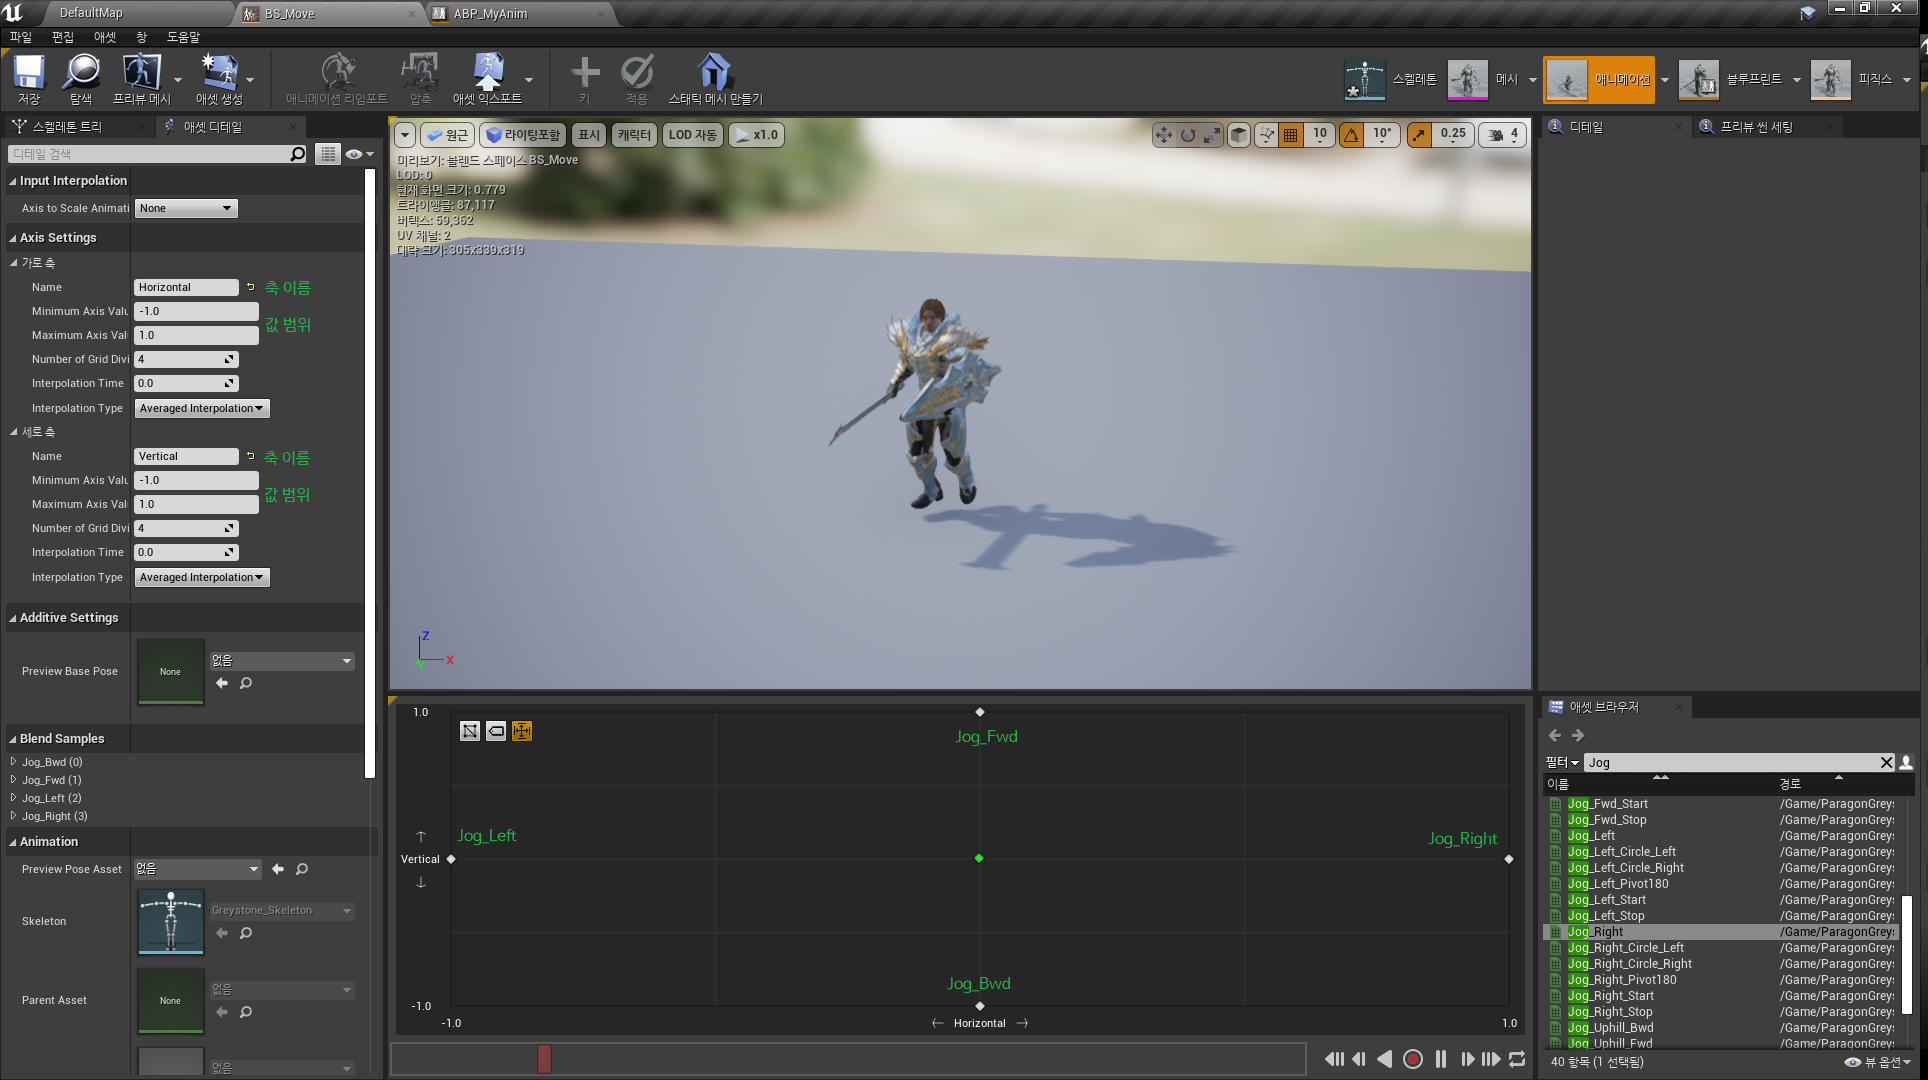Click the LOD 자동 button

[692, 135]
